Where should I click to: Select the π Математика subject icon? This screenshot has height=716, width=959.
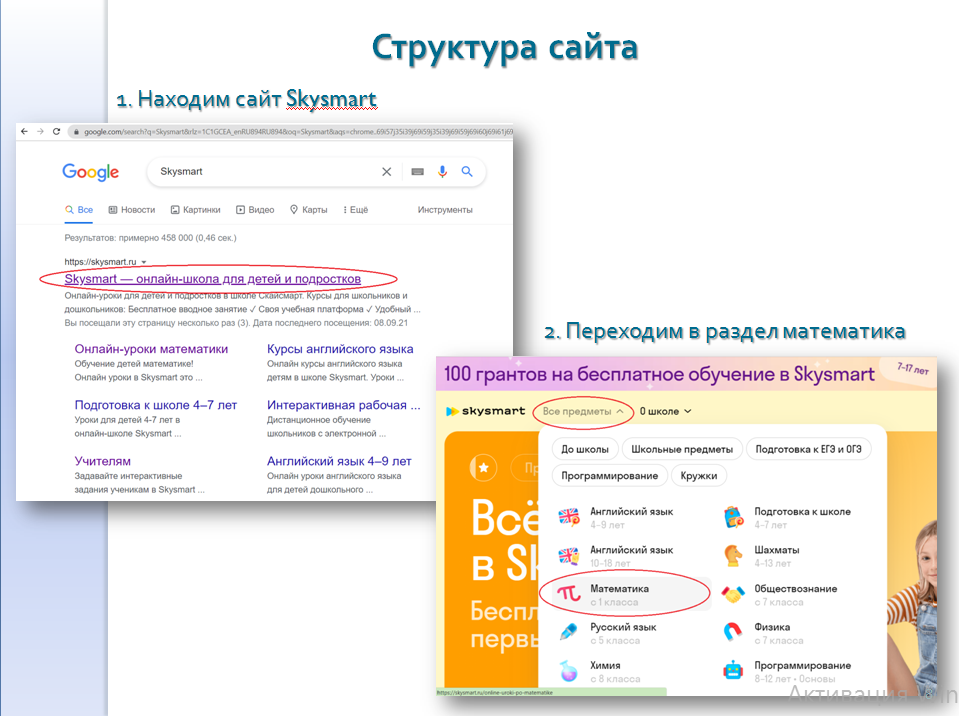(x=568, y=590)
